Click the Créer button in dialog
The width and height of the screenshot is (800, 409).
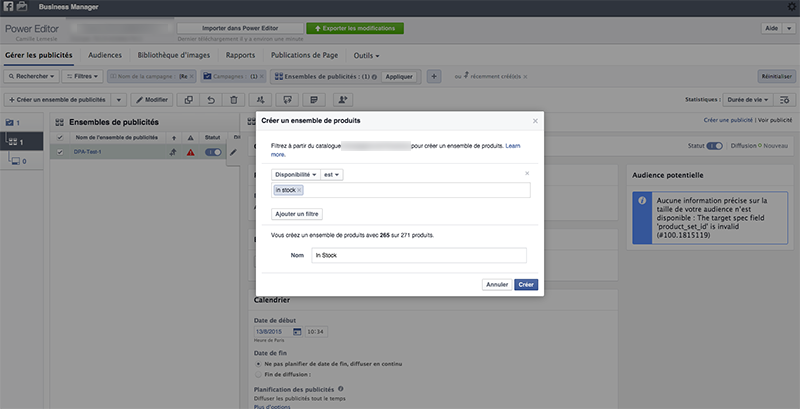526,285
